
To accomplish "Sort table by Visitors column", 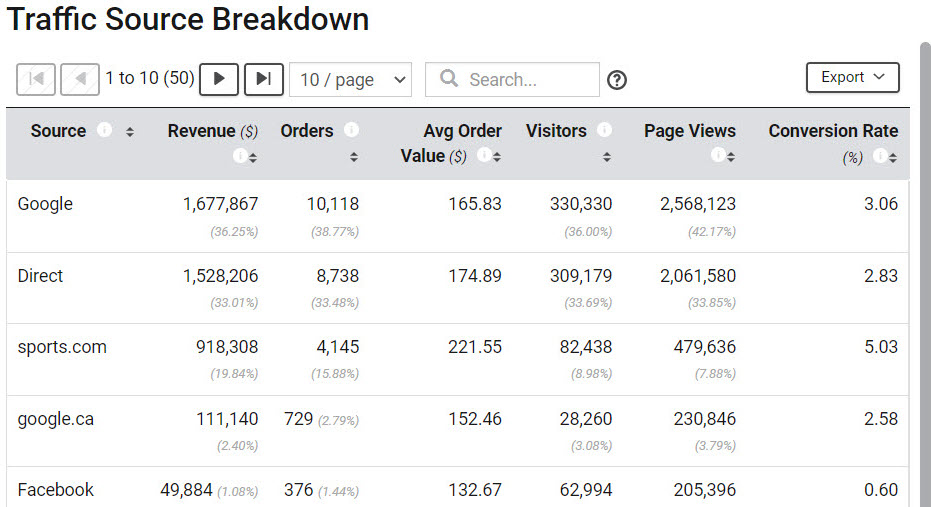I will pyautogui.click(x=607, y=157).
